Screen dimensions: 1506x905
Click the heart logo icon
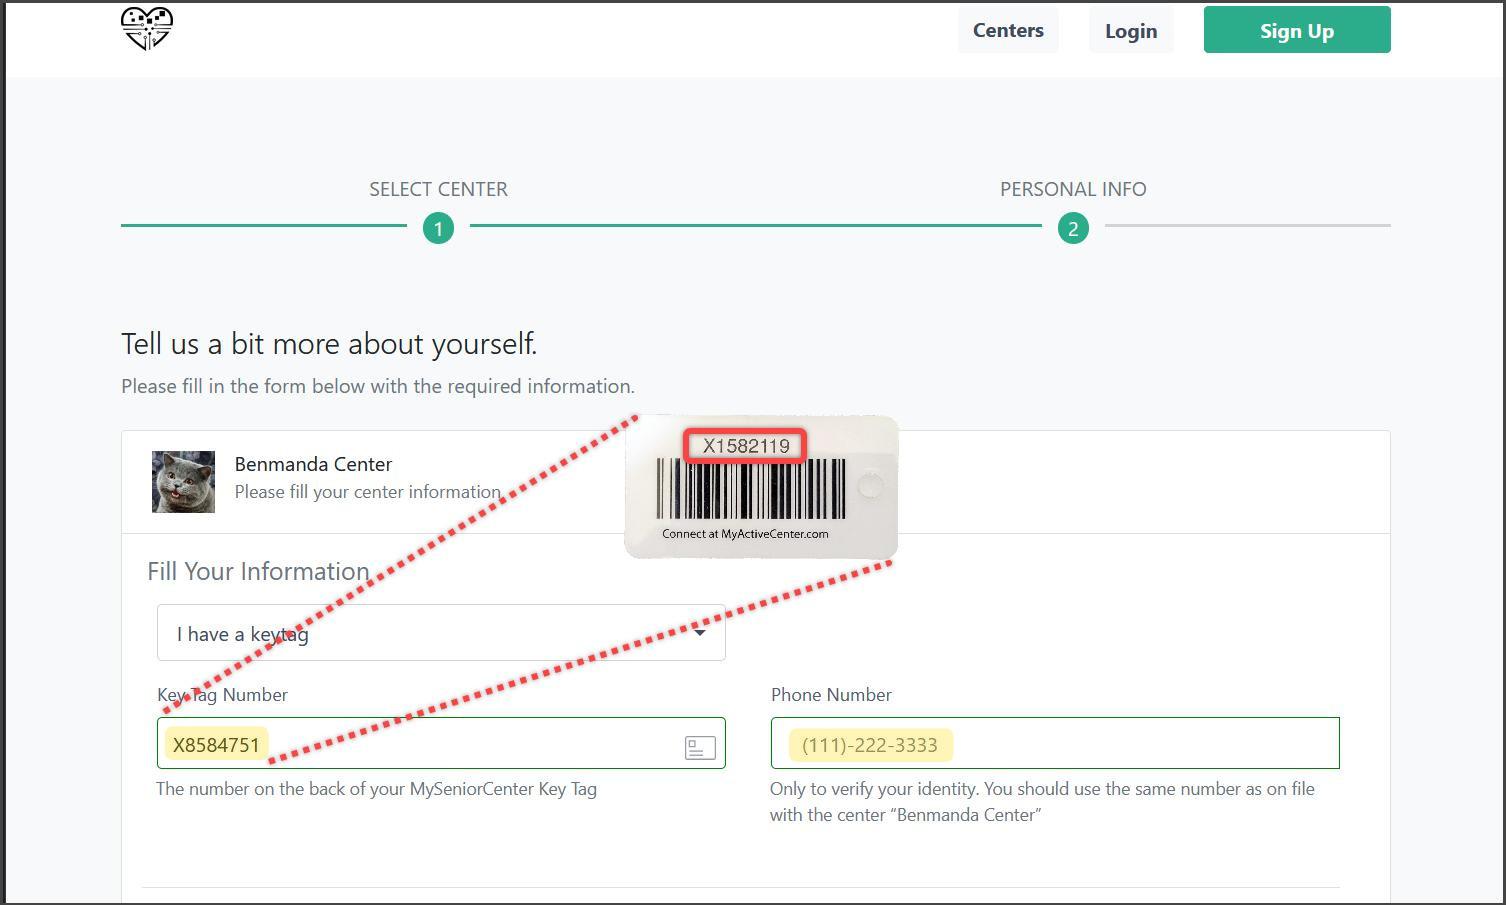click(x=147, y=28)
